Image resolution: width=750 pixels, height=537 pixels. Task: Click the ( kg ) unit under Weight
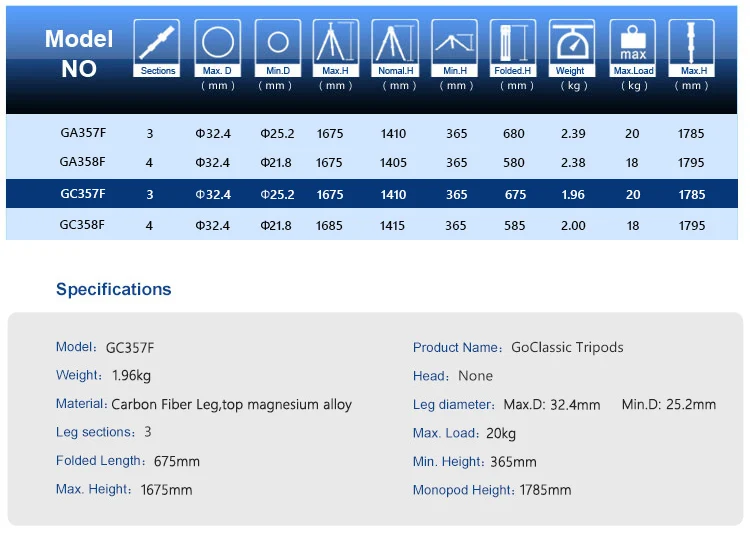[574, 86]
